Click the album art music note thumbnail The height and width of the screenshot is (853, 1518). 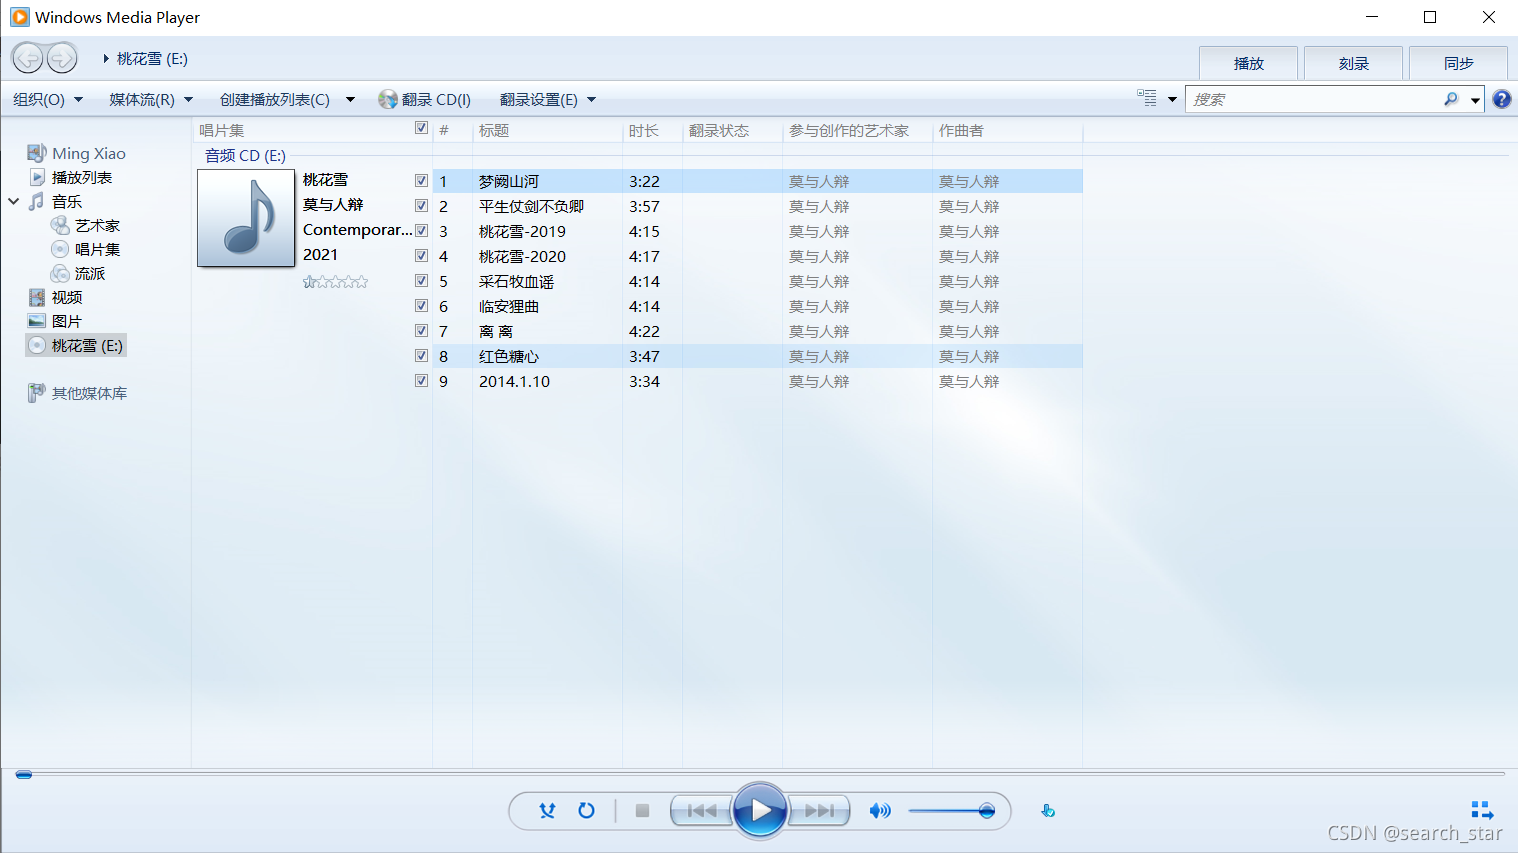[x=246, y=218]
